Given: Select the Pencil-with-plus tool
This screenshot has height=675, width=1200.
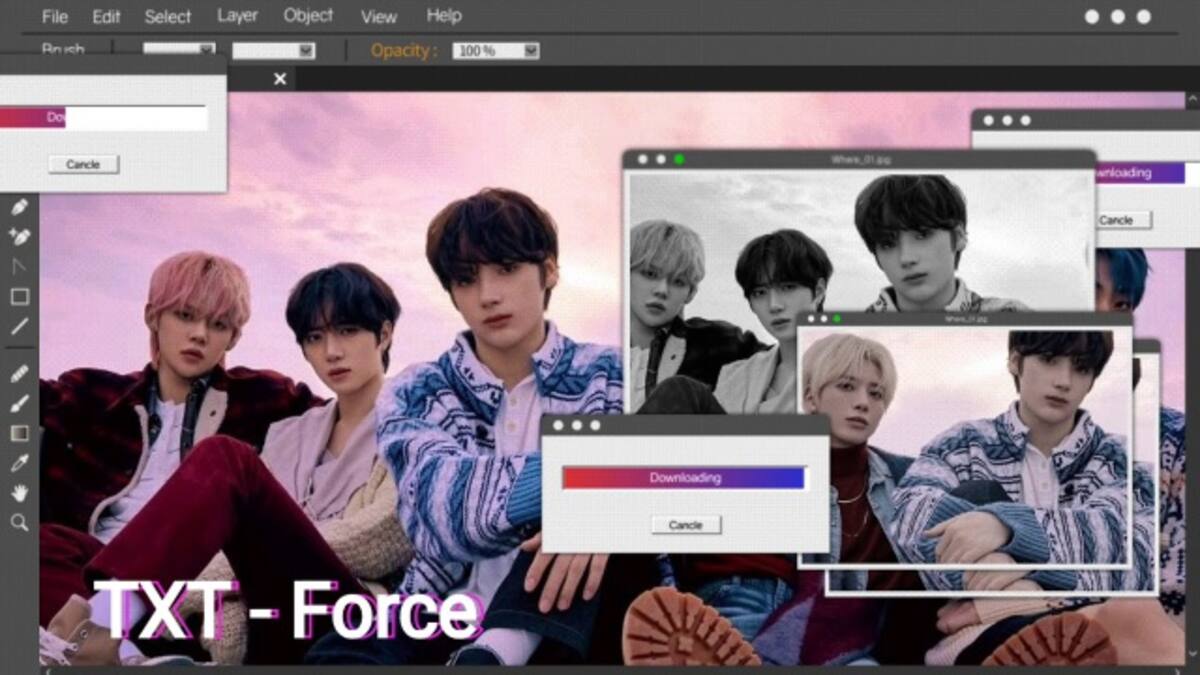Looking at the screenshot, I should point(19,237).
